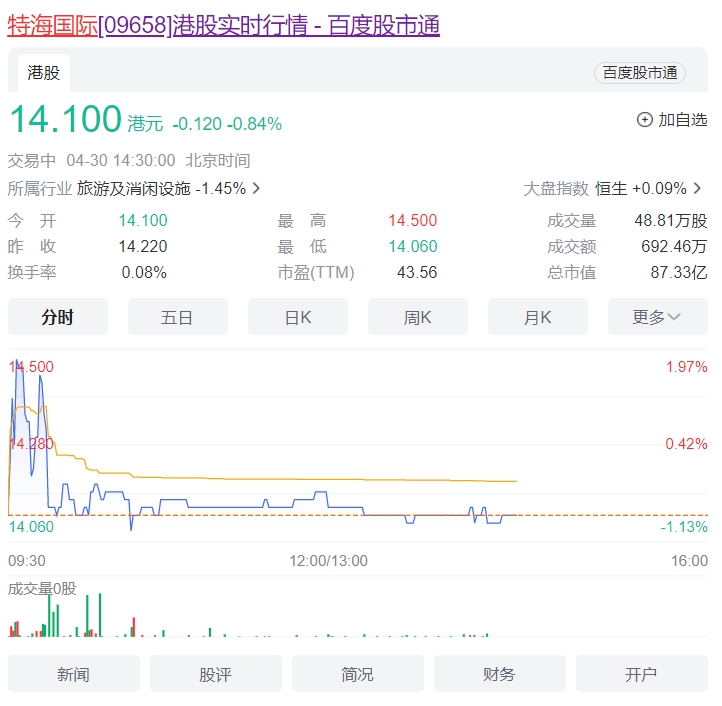The width and height of the screenshot is (722, 706).
Task: Click the 12:00/13:00 time axis label
Action: [x=328, y=561]
